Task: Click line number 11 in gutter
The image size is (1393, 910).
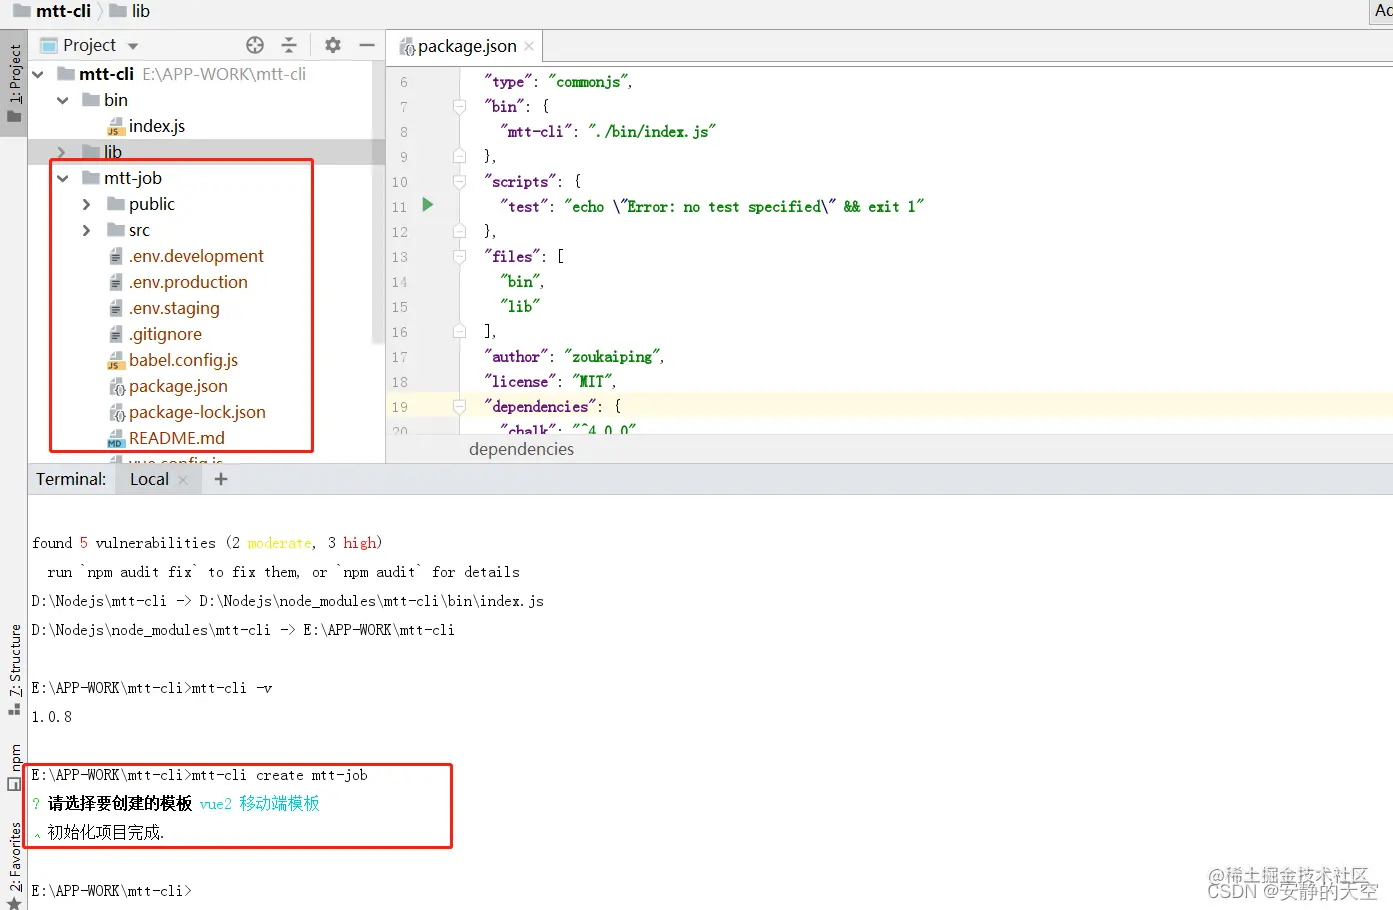Action: coord(399,207)
